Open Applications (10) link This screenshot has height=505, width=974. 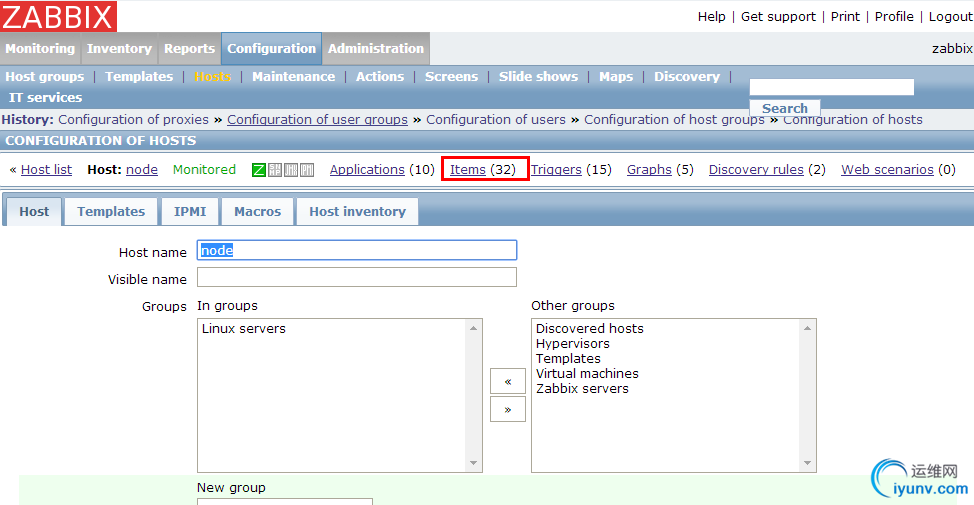(367, 170)
